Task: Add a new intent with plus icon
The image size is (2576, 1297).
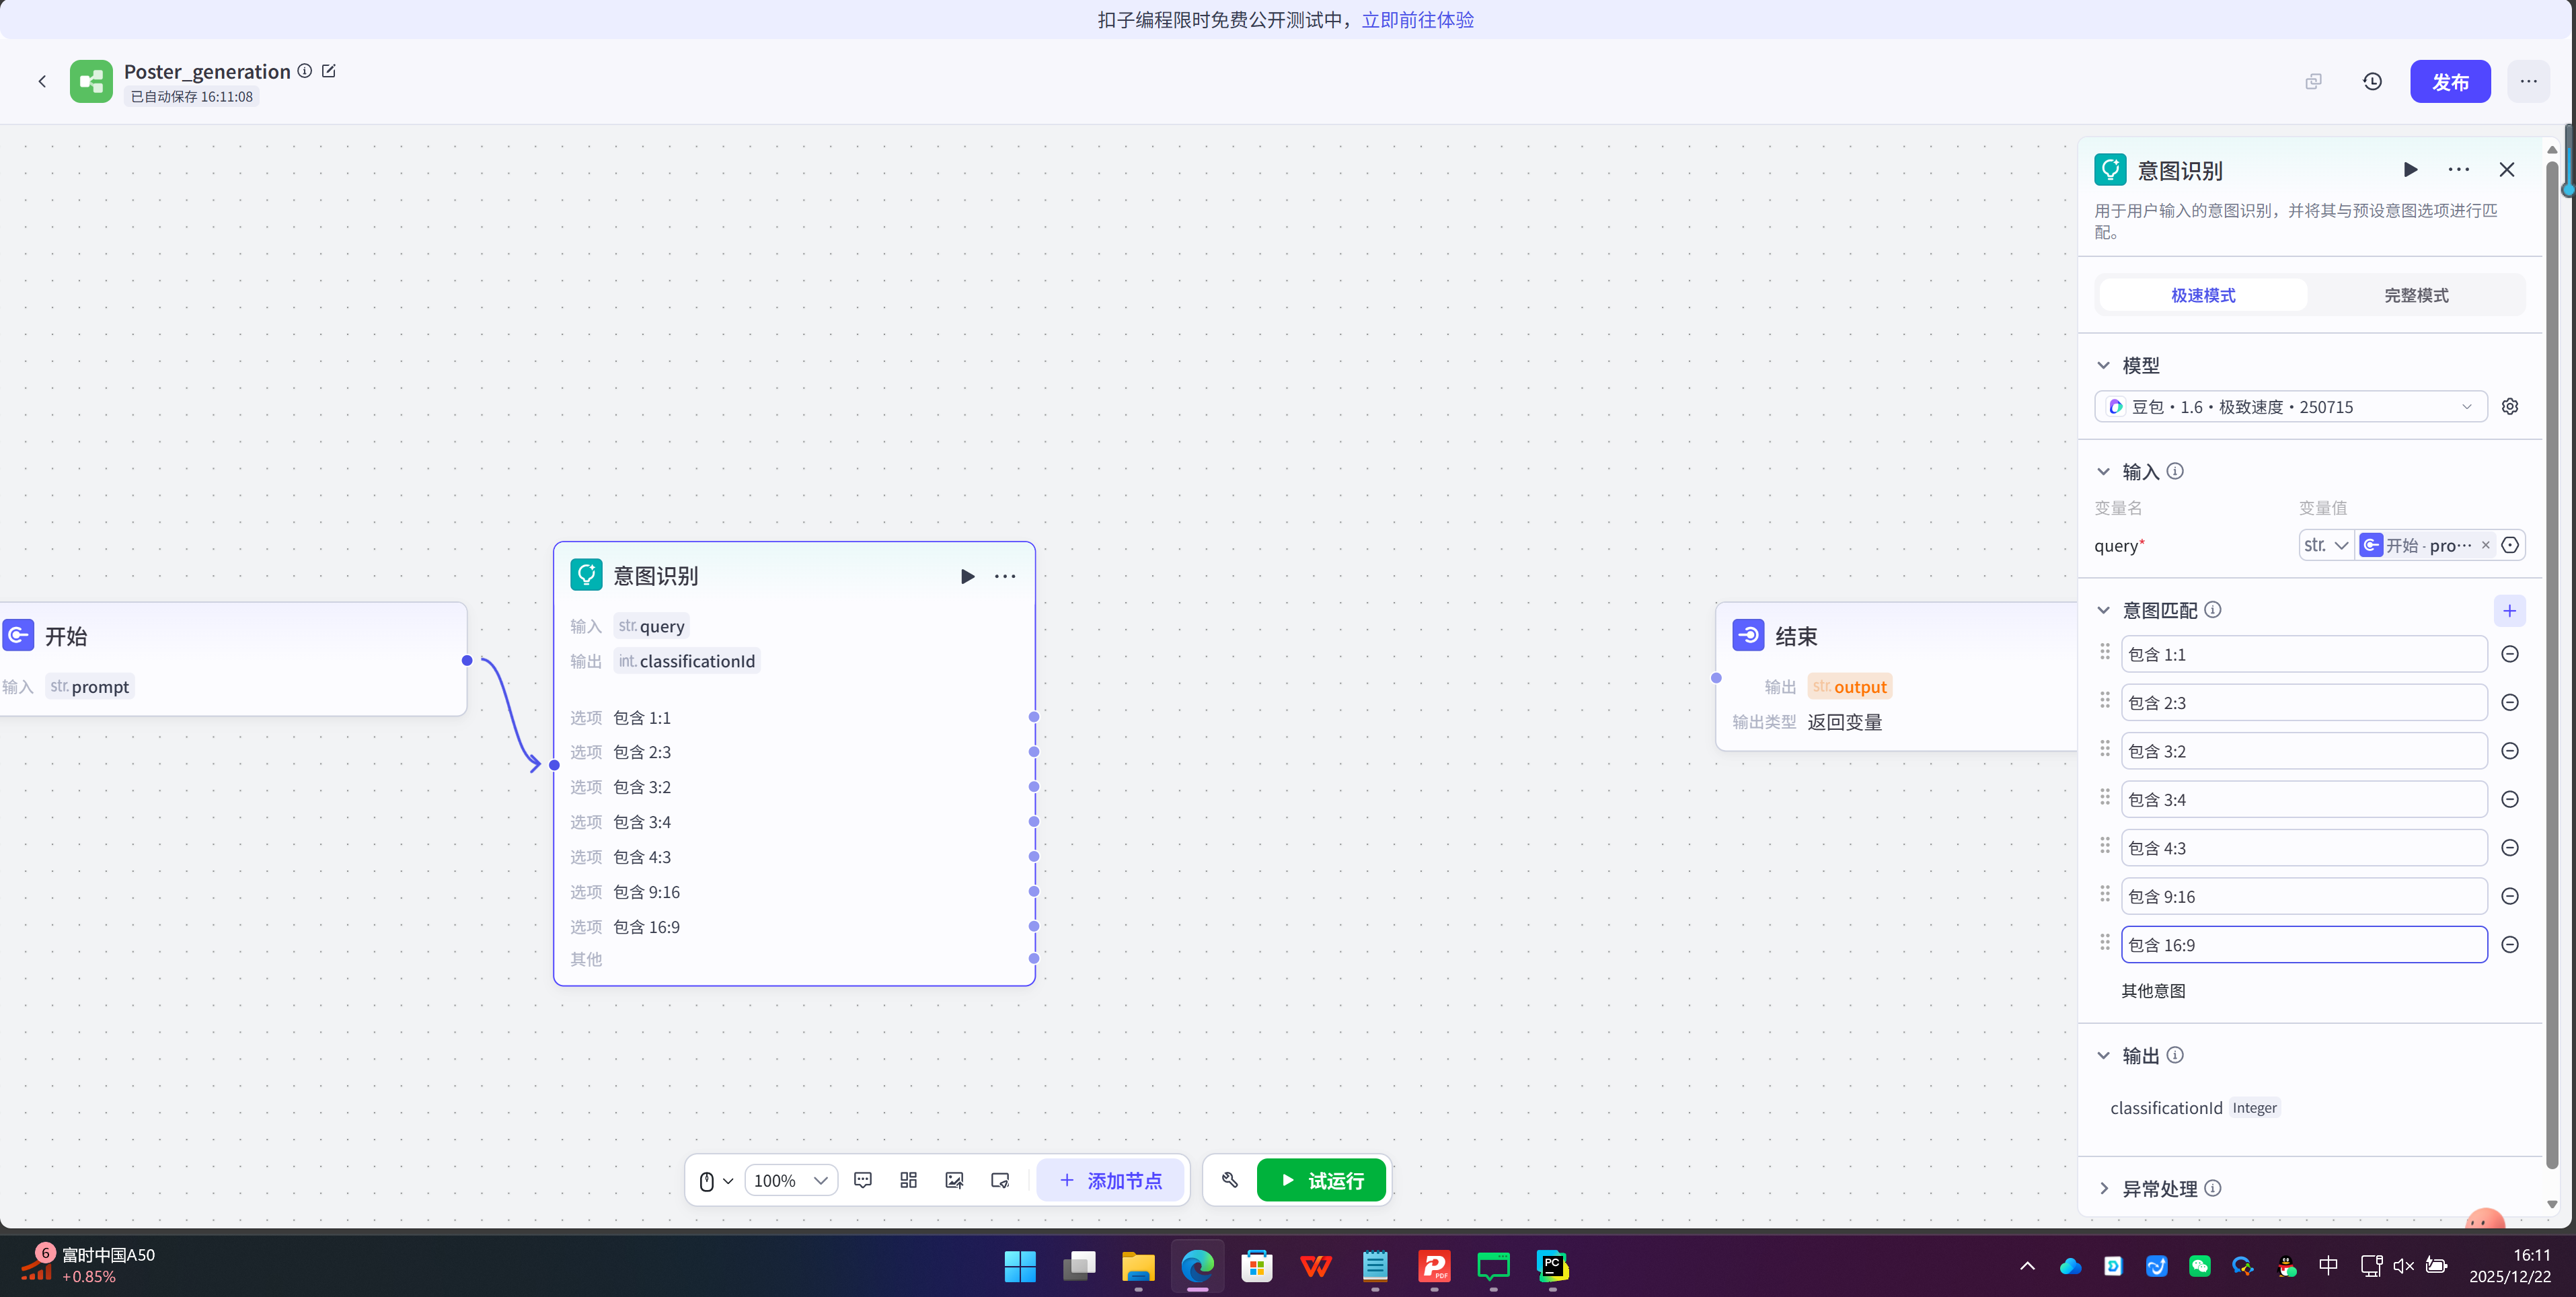Action: pos(2509,610)
